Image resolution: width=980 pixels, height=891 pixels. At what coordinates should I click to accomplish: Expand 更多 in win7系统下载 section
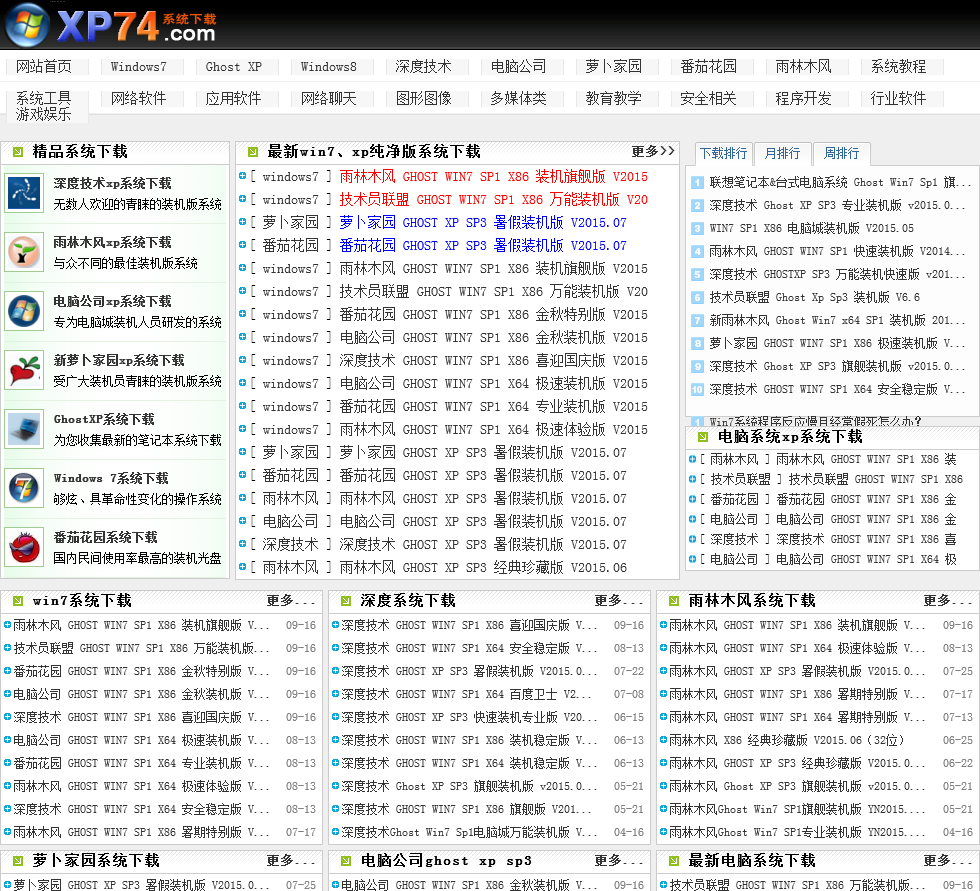click(x=291, y=601)
